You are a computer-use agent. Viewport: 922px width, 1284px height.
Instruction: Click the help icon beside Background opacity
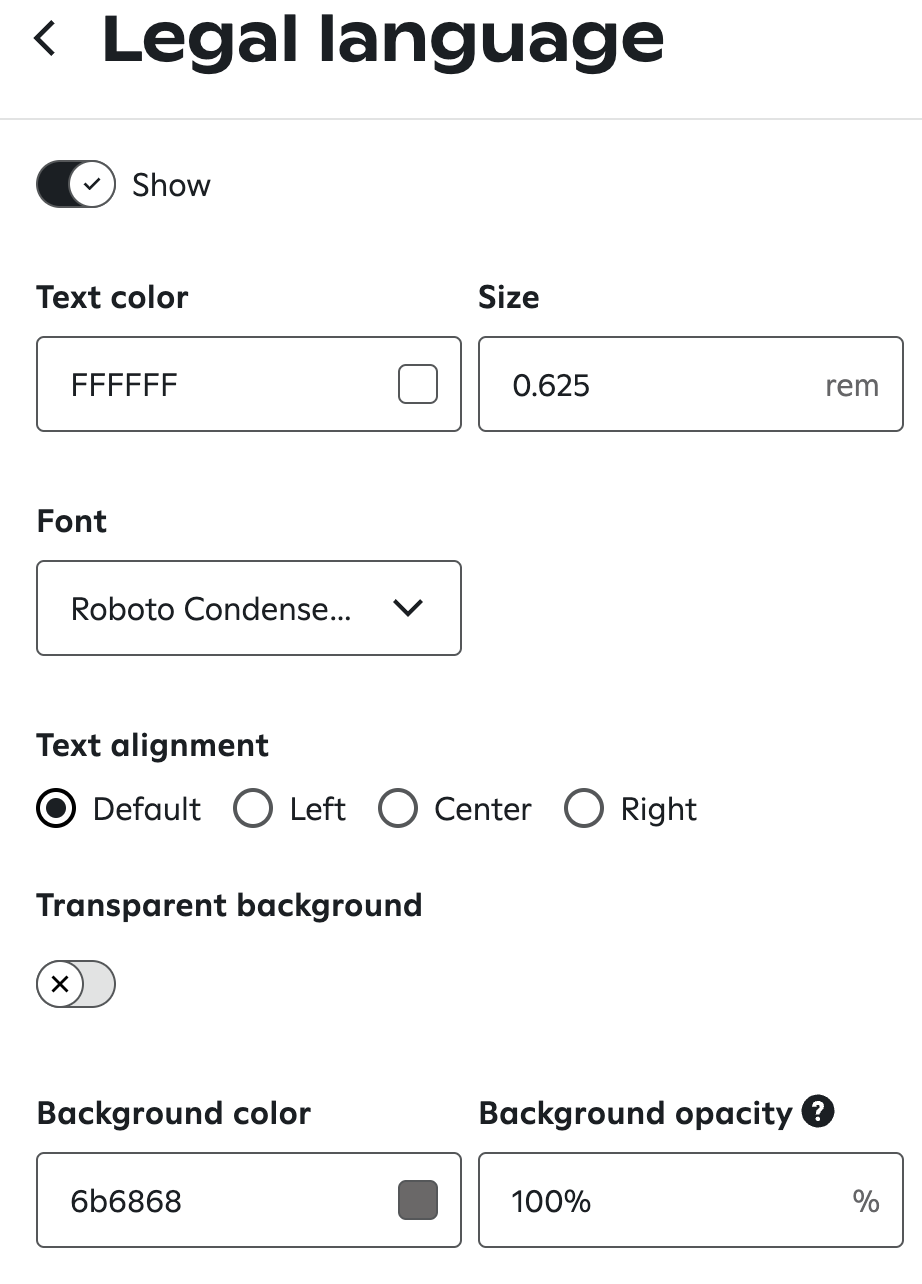tap(818, 1111)
